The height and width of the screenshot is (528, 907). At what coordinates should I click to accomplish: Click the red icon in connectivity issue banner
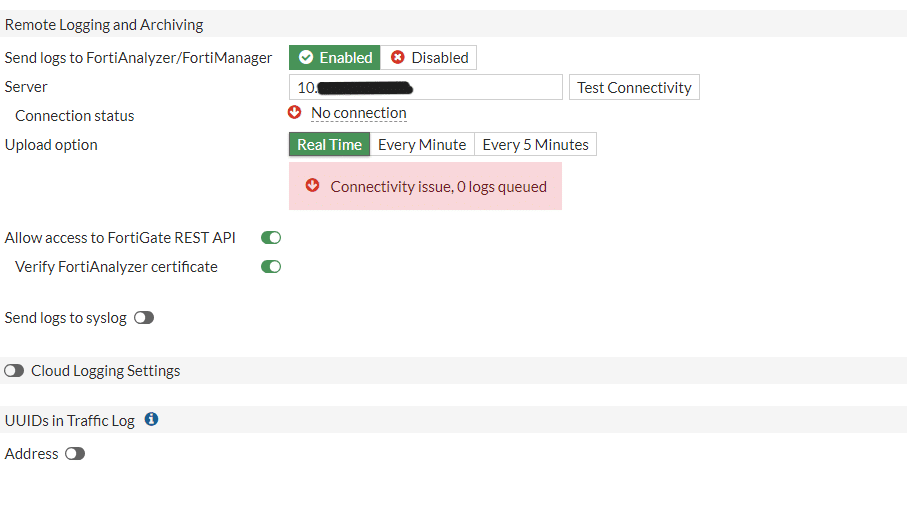(x=312, y=185)
